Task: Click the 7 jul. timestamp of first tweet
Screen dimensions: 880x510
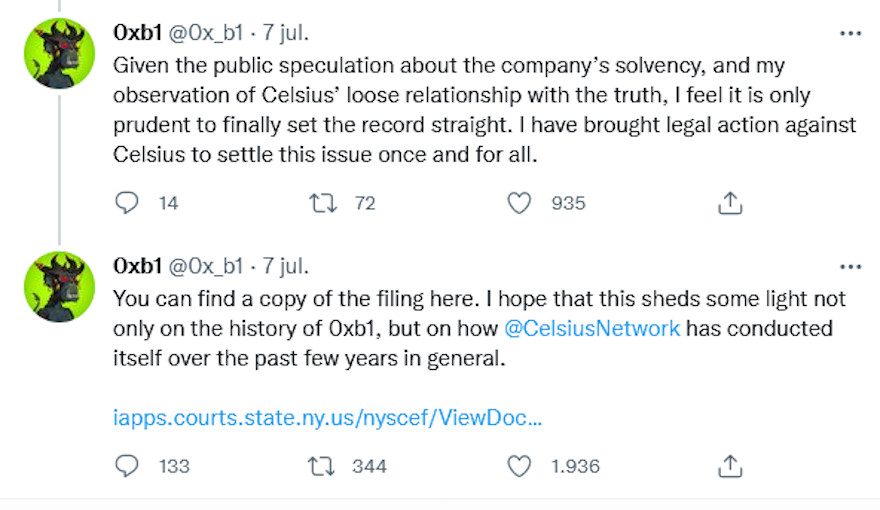Action: point(285,33)
